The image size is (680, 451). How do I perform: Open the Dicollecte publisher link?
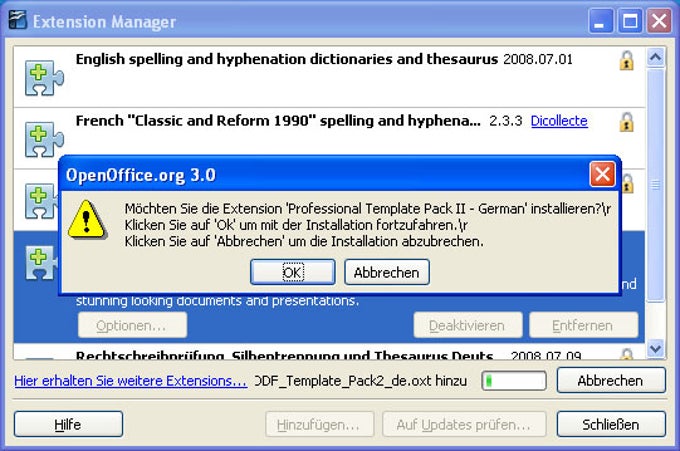[x=559, y=121]
